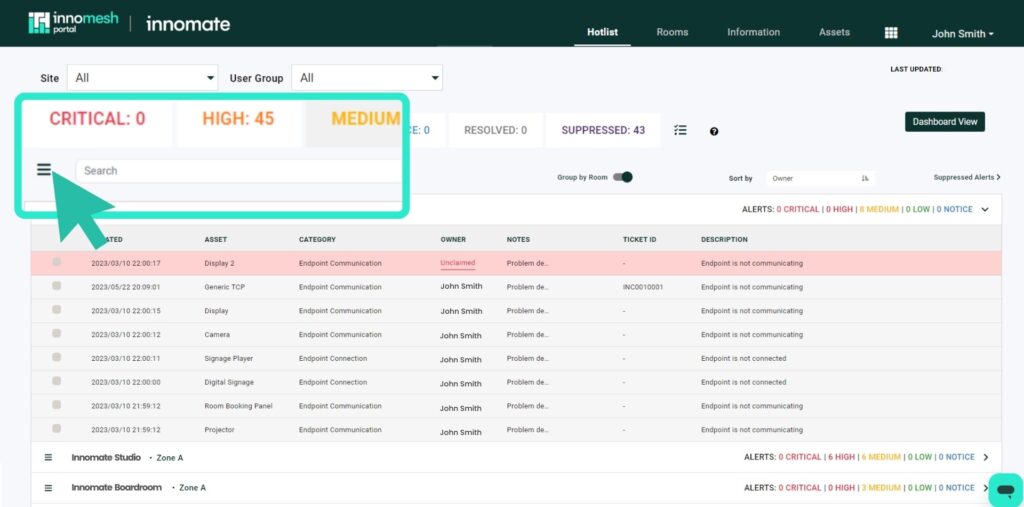The width and height of the screenshot is (1024, 507).
Task: Click John Smith owner in Camera row
Action: coord(460,336)
